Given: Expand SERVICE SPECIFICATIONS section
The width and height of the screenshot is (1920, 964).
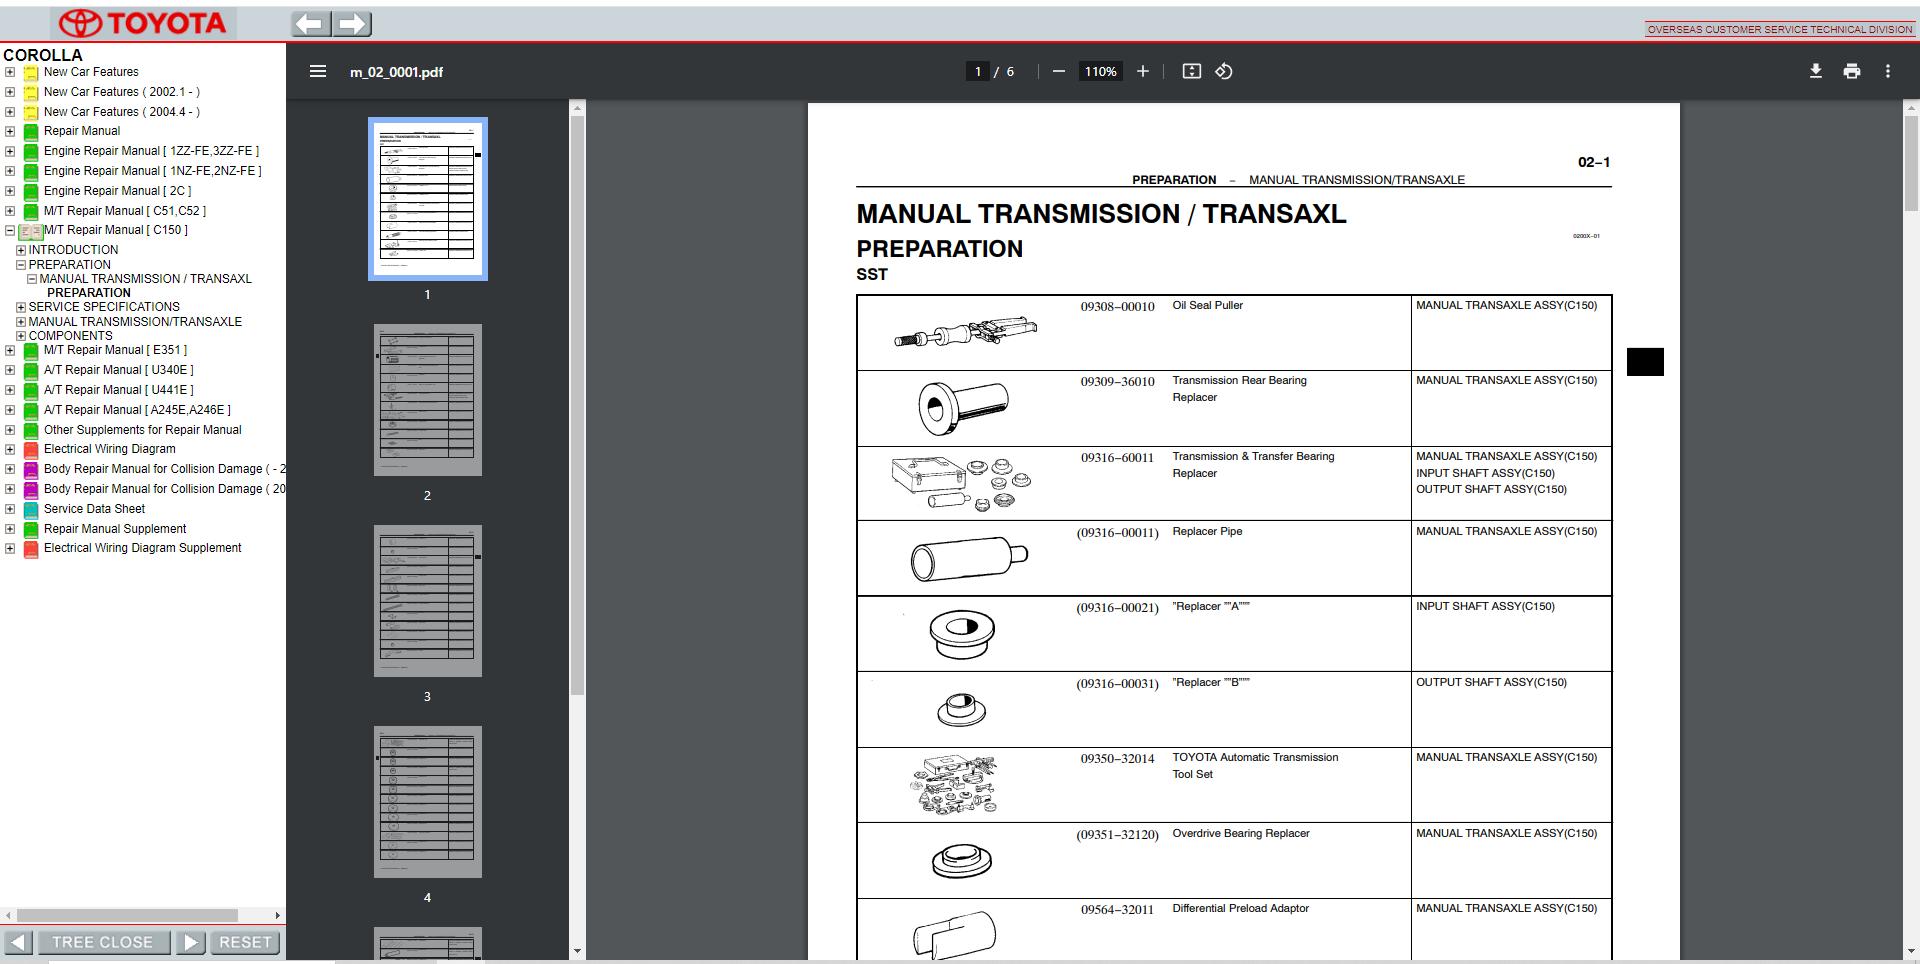Looking at the screenshot, I should coord(21,307).
